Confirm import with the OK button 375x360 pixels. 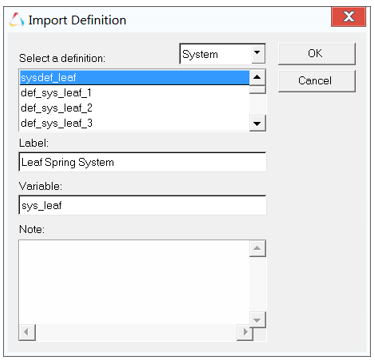317,53
